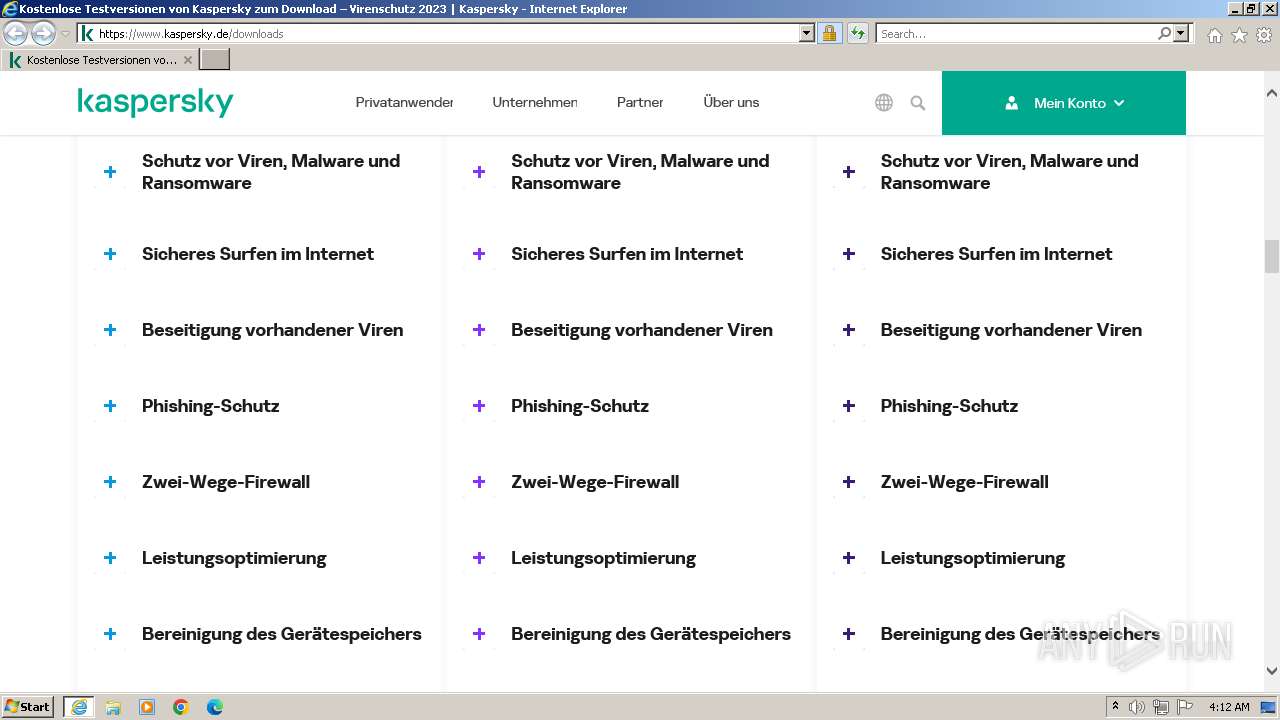Open a new blank tab

(x=215, y=60)
